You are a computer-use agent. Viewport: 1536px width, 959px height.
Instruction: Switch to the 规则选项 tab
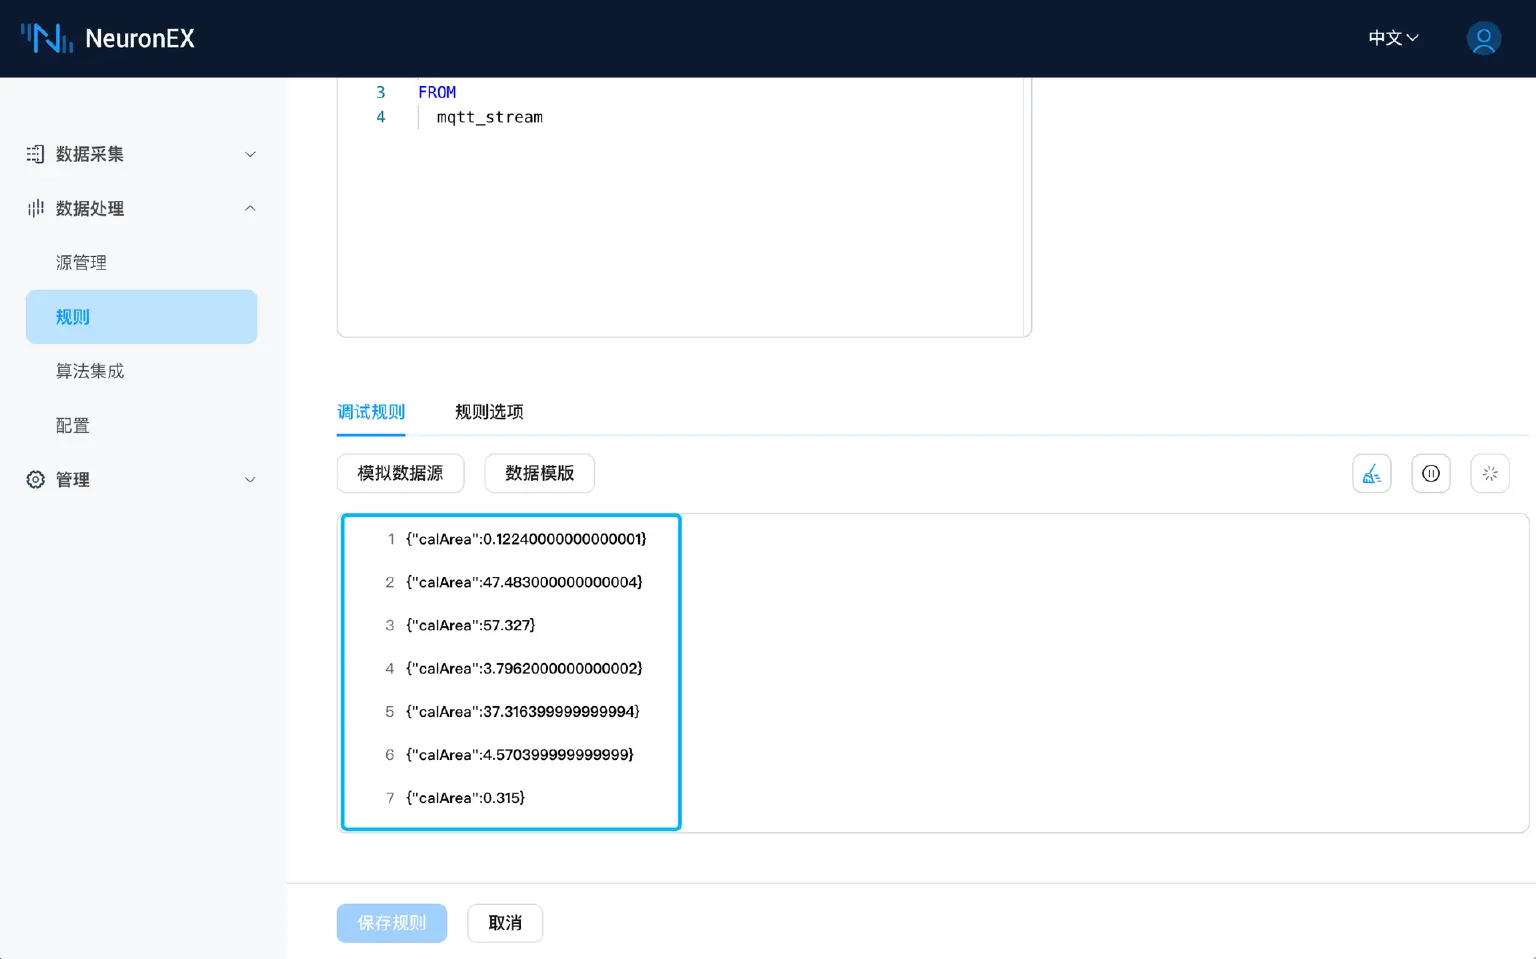(x=489, y=411)
